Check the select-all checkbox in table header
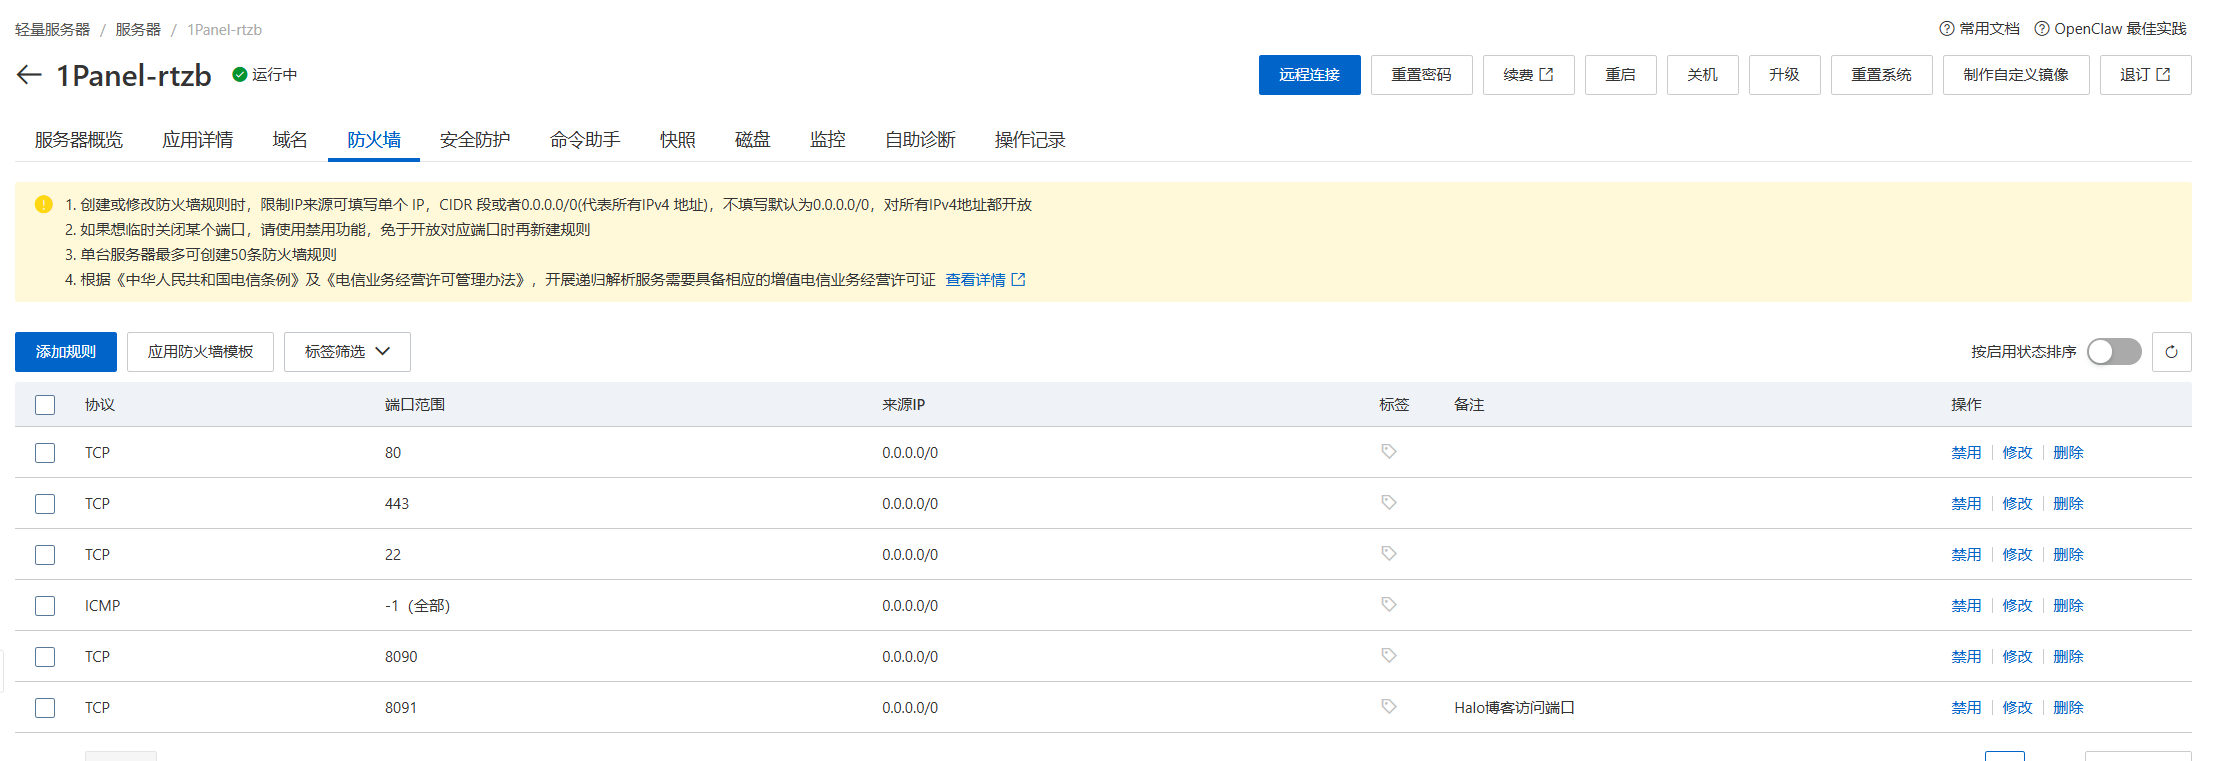Viewport: 2220px width, 761px height. pos(45,405)
